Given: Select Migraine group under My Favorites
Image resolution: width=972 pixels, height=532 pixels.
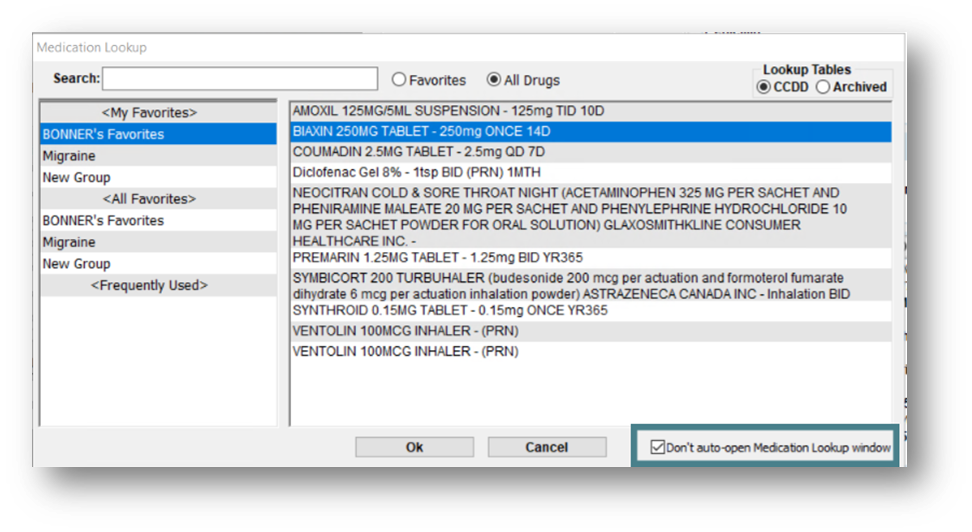Looking at the screenshot, I should tap(158, 156).
